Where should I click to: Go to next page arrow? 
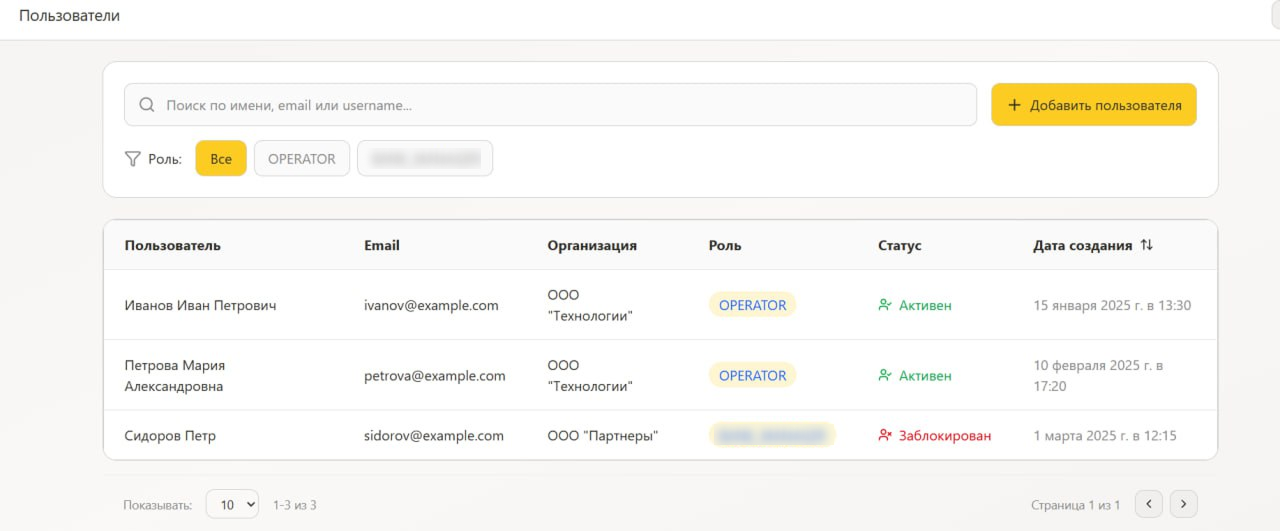(x=1184, y=504)
